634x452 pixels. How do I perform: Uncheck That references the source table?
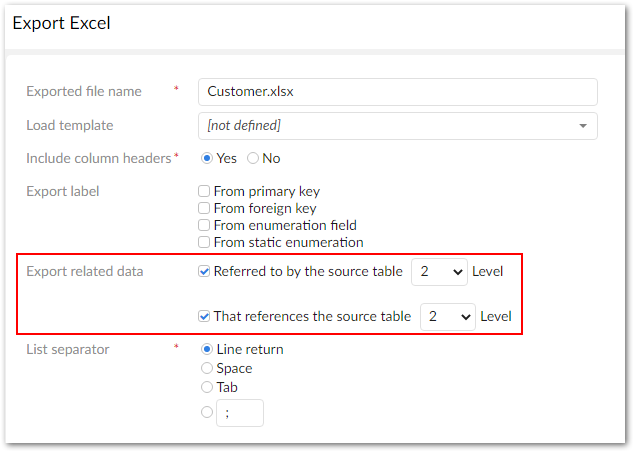click(x=204, y=316)
